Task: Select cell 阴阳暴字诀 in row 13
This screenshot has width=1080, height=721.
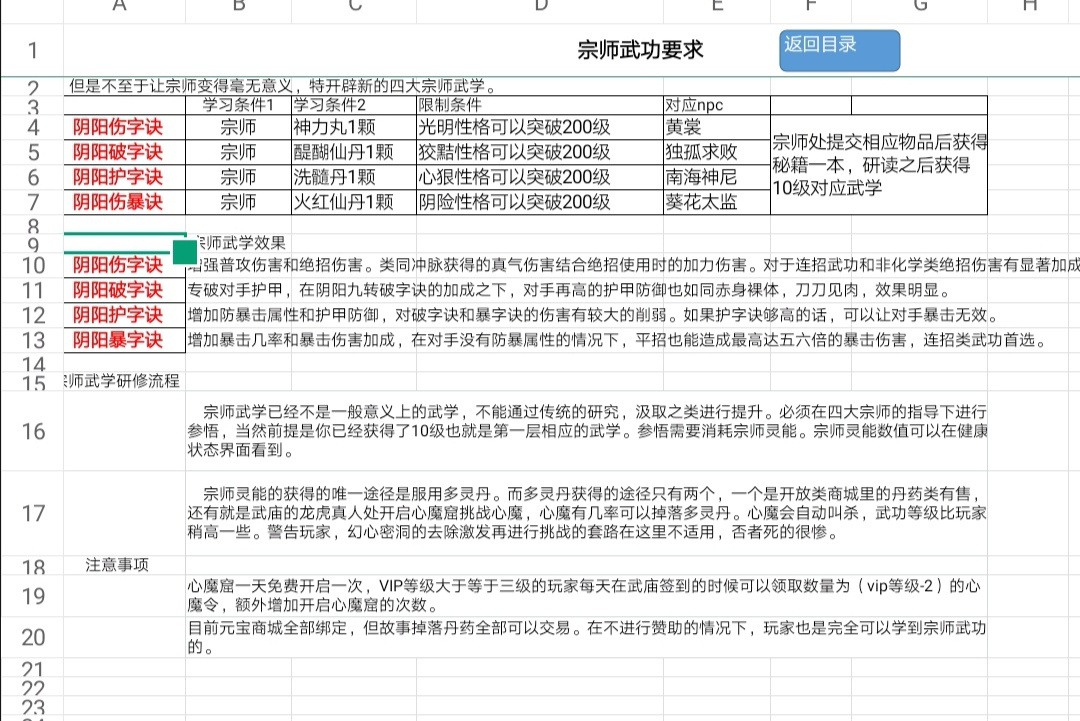Action: (x=125, y=340)
